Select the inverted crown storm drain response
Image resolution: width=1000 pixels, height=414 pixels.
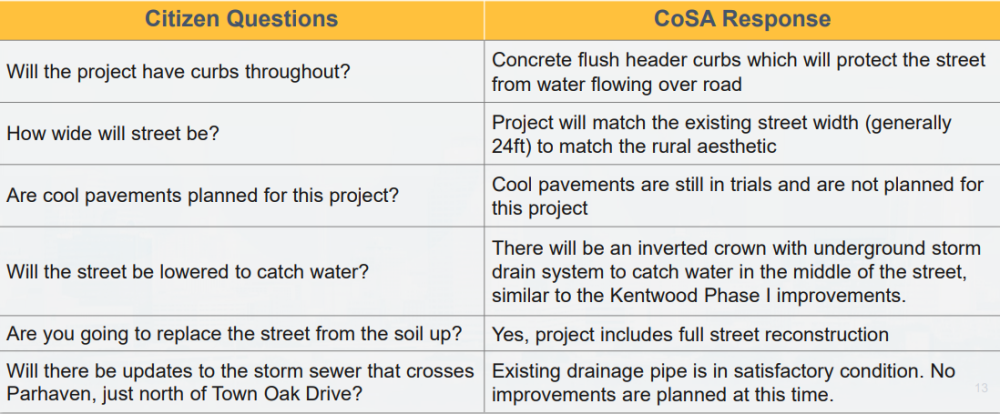(x=737, y=272)
